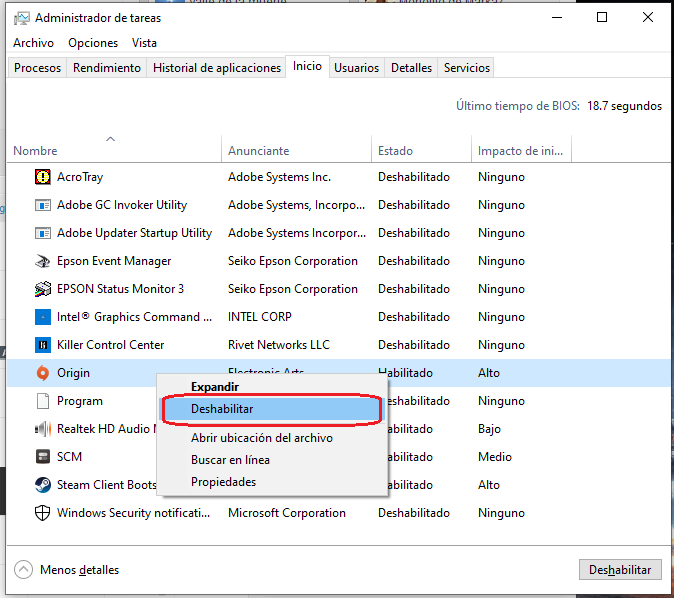Click the Killer Control Center icon

[43, 345]
